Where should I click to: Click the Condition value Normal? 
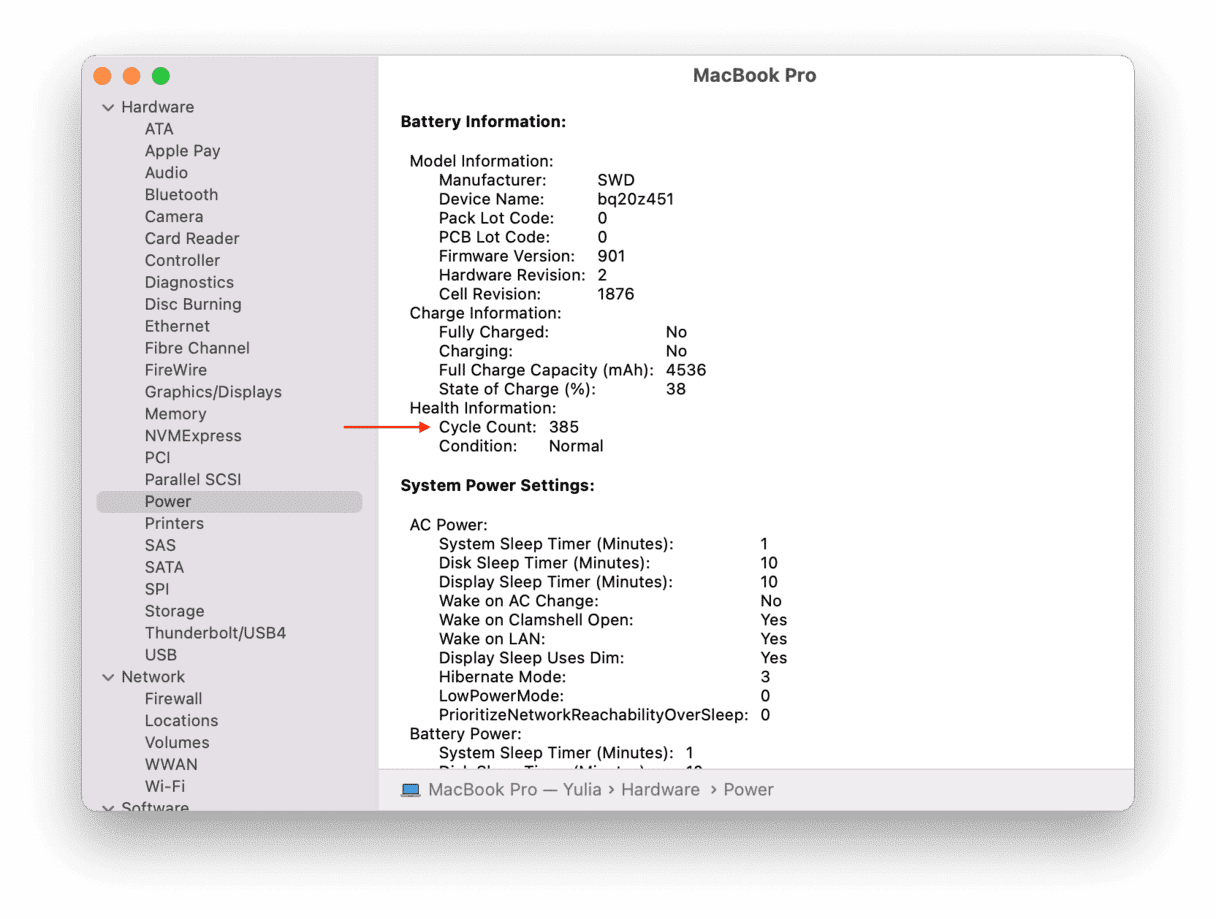click(x=576, y=447)
